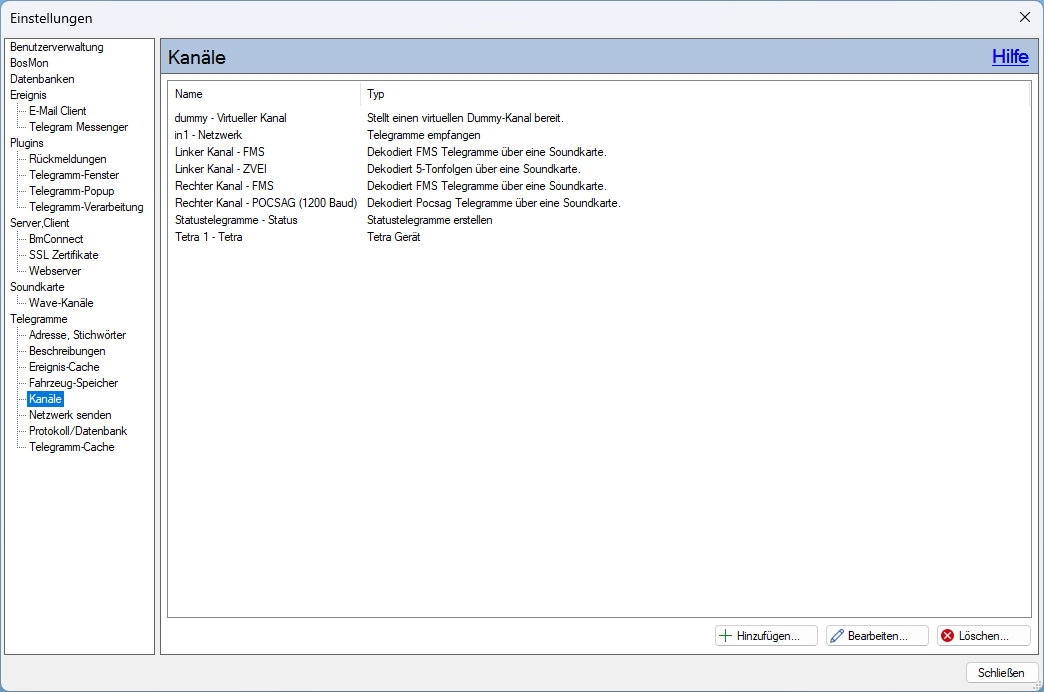Viewport: 1044px width, 692px height.
Task: Select the Soundkarte category
Action: click(x=37, y=287)
